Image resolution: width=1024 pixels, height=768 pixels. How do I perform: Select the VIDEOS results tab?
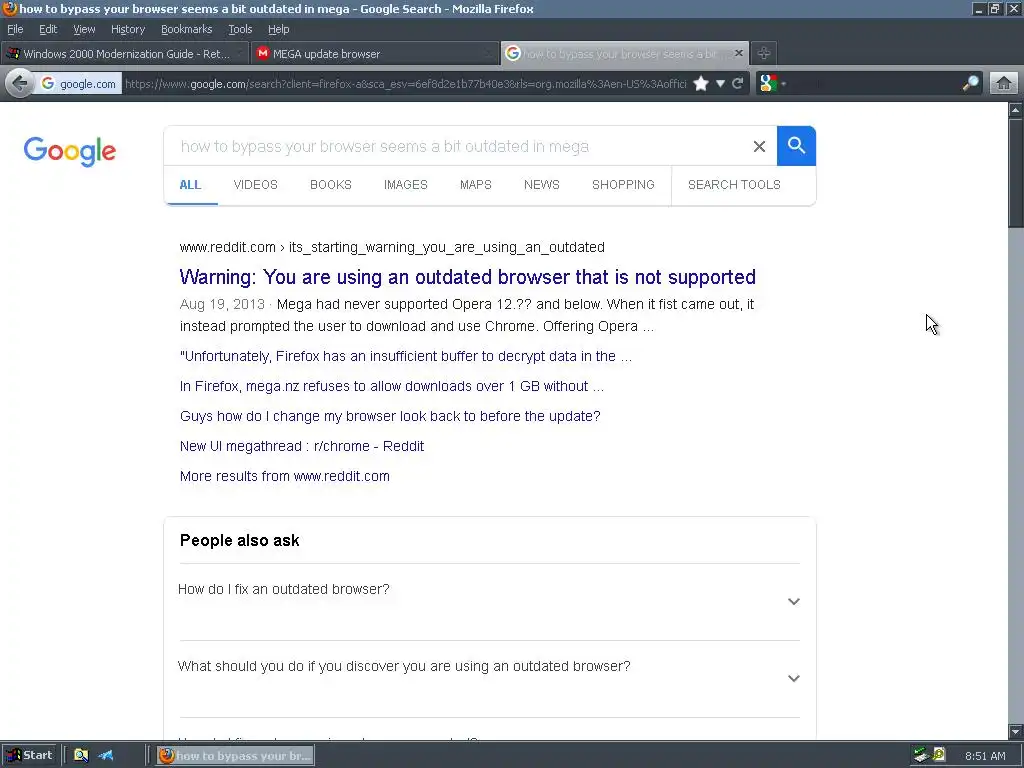click(255, 185)
